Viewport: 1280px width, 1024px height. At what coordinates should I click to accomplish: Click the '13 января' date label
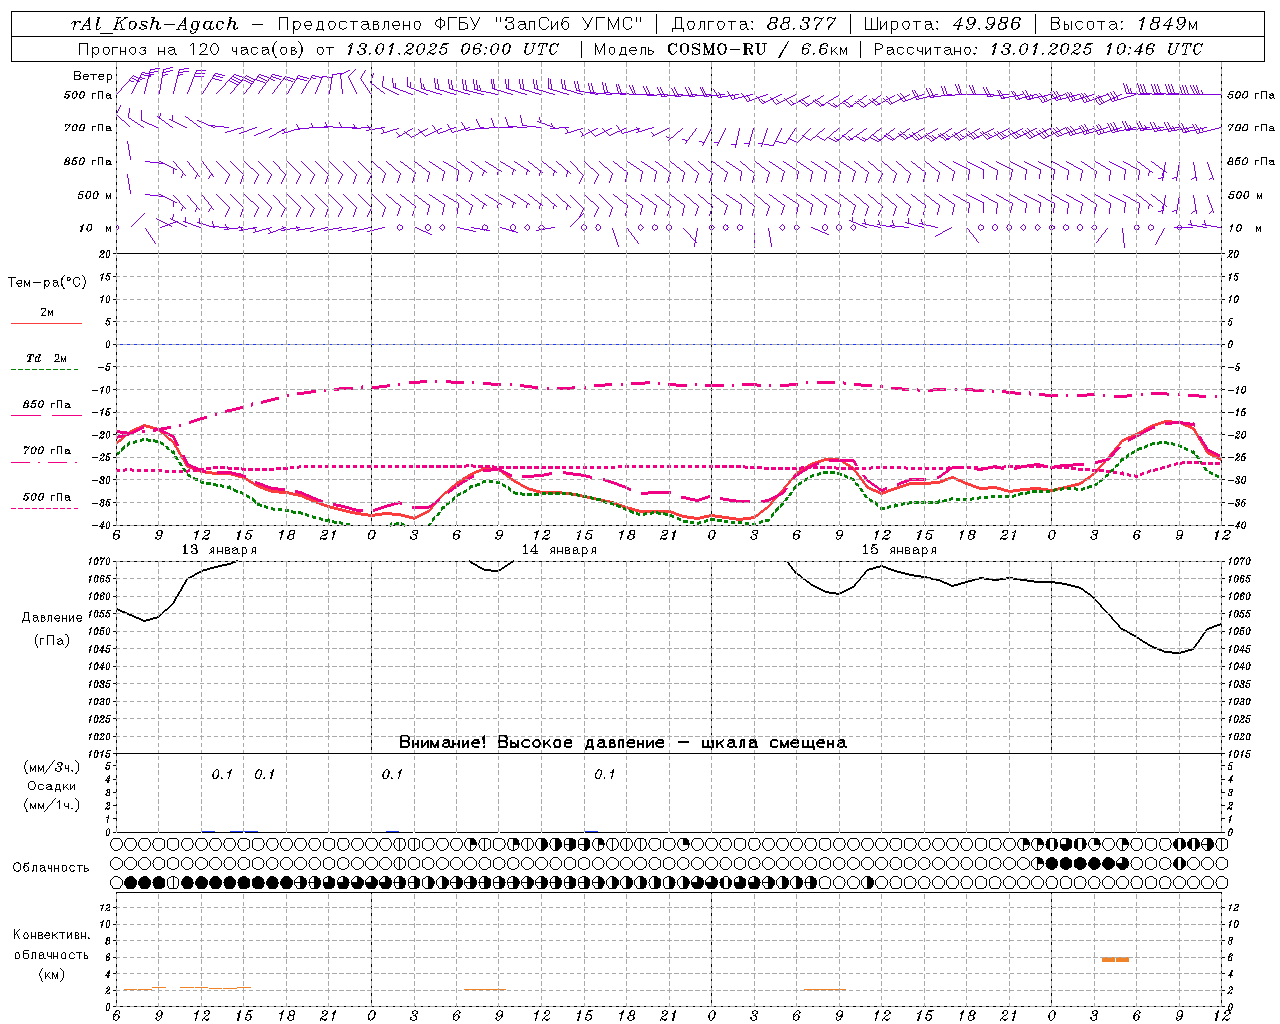219,550
